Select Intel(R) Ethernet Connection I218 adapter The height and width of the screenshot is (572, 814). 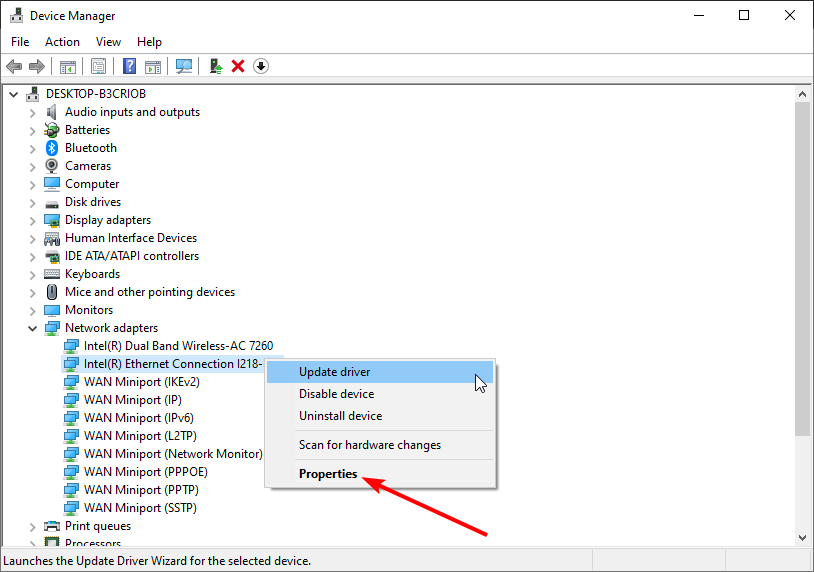[x=172, y=364]
